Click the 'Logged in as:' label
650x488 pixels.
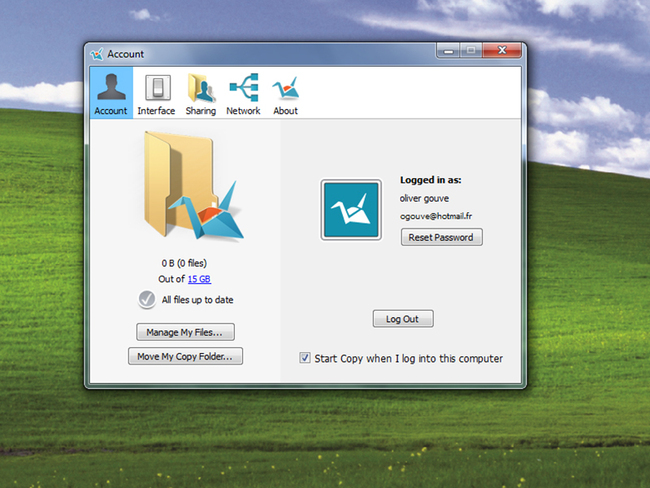click(x=431, y=180)
